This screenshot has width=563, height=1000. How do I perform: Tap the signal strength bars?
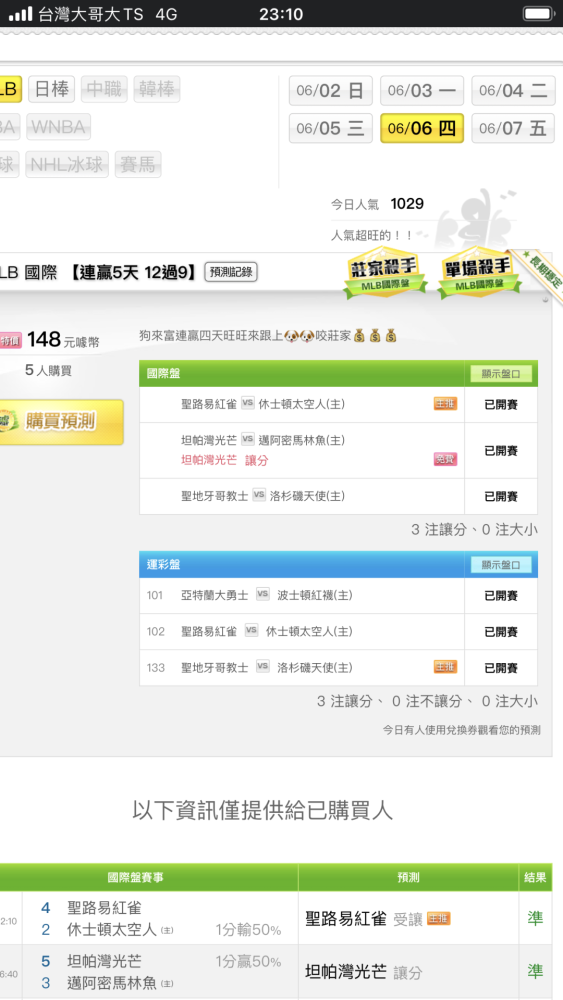[x=20, y=14]
